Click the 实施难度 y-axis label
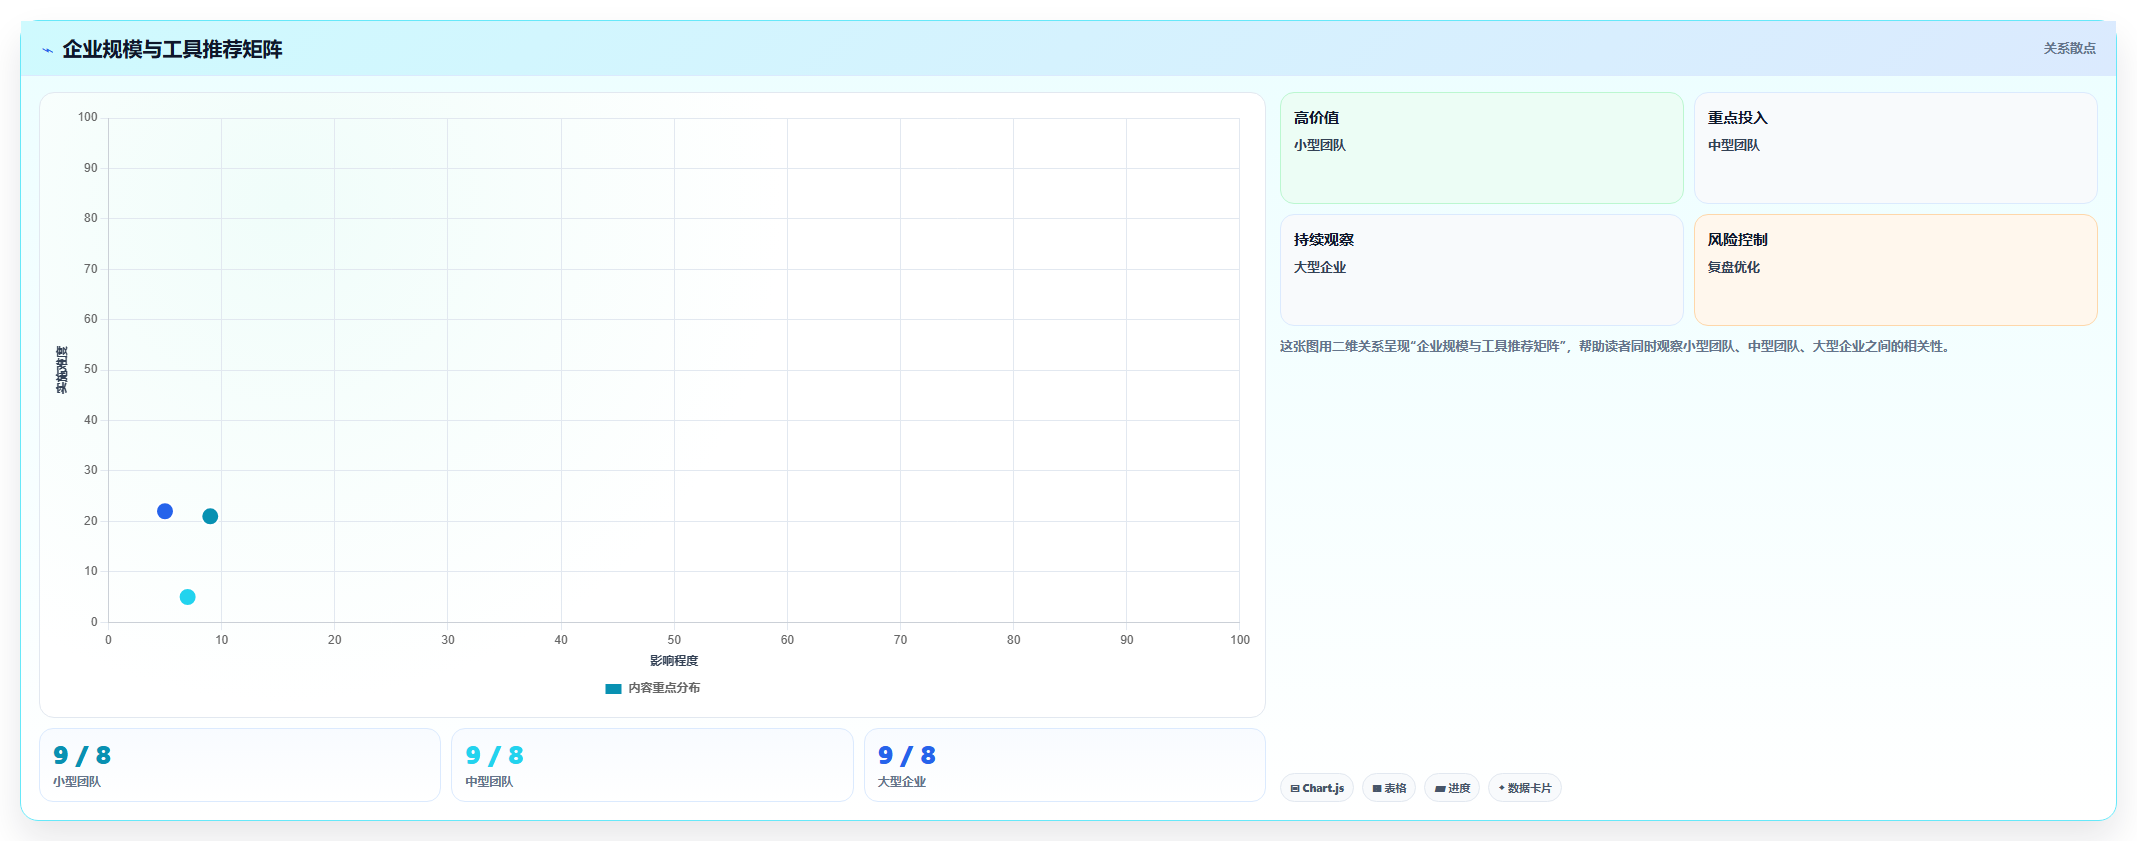The width and height of the screenshot is (2137, 841). [x=62, y=370]
